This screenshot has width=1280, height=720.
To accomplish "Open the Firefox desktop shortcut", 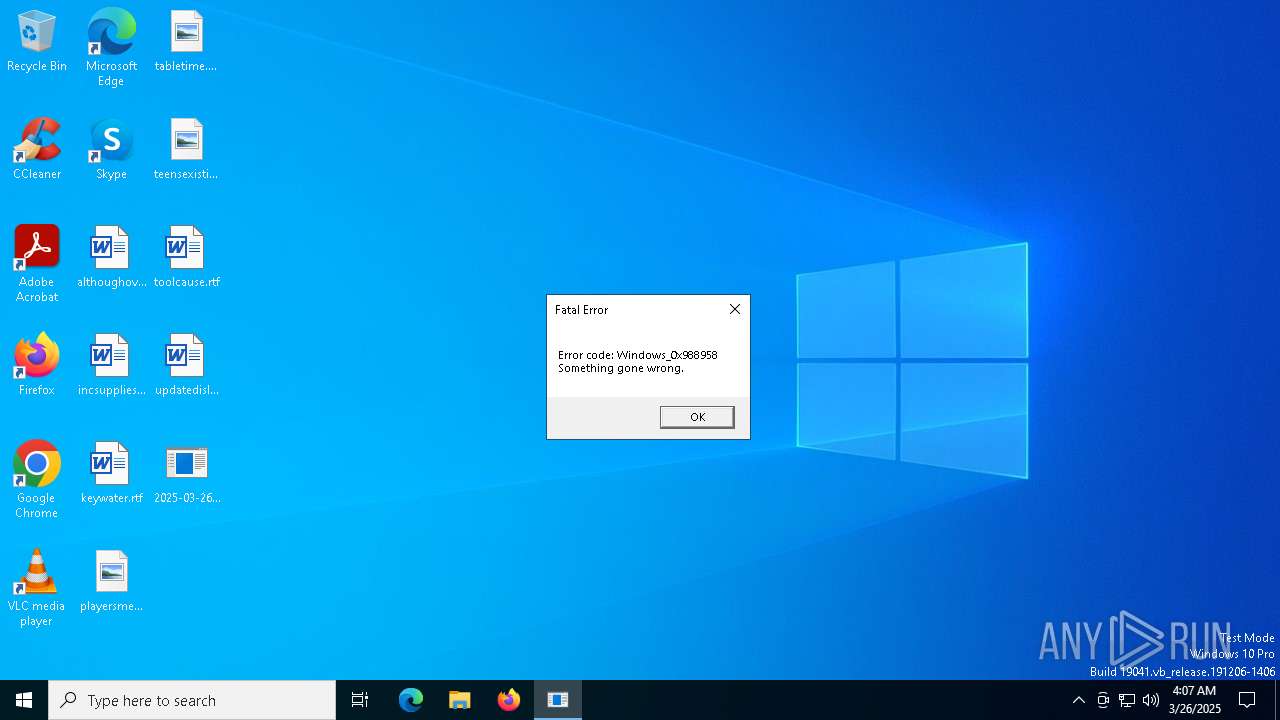I will click(x=37, y=365).
